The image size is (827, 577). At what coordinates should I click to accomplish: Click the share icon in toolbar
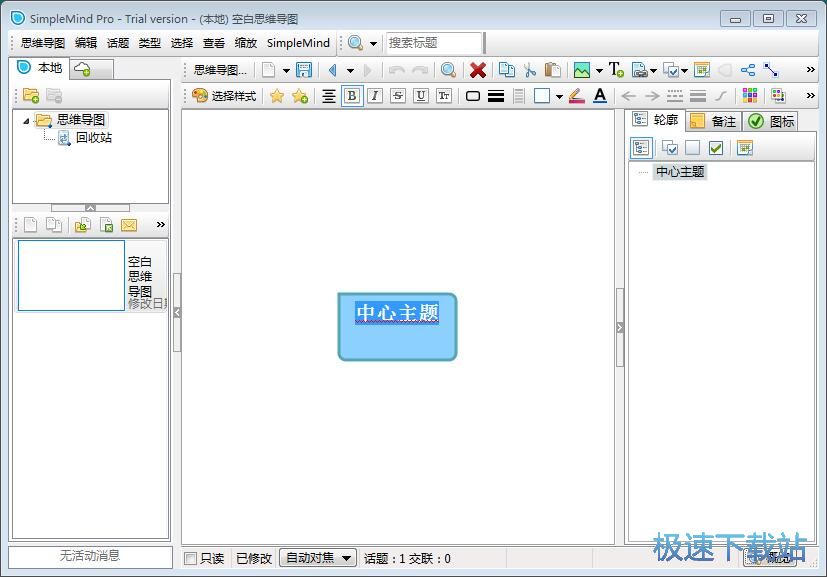(x=748, y=70)
